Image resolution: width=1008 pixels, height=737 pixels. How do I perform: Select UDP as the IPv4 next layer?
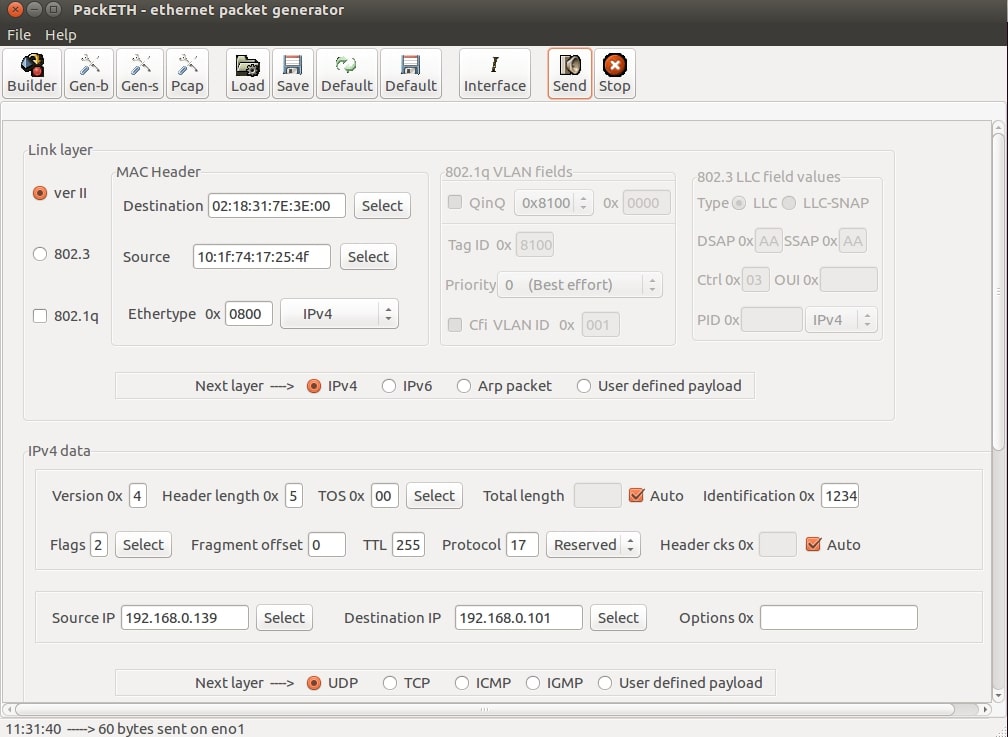(x=314, y=683)
